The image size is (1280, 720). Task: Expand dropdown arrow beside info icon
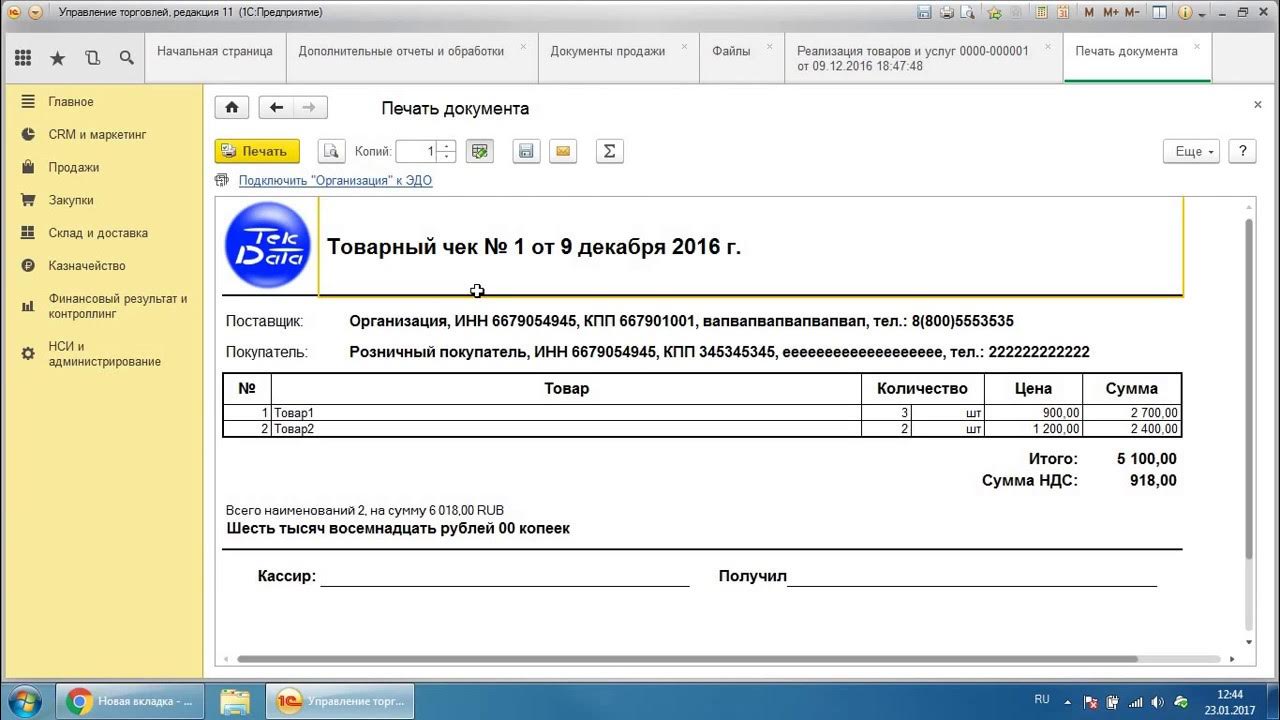[x=1202, y=14]
